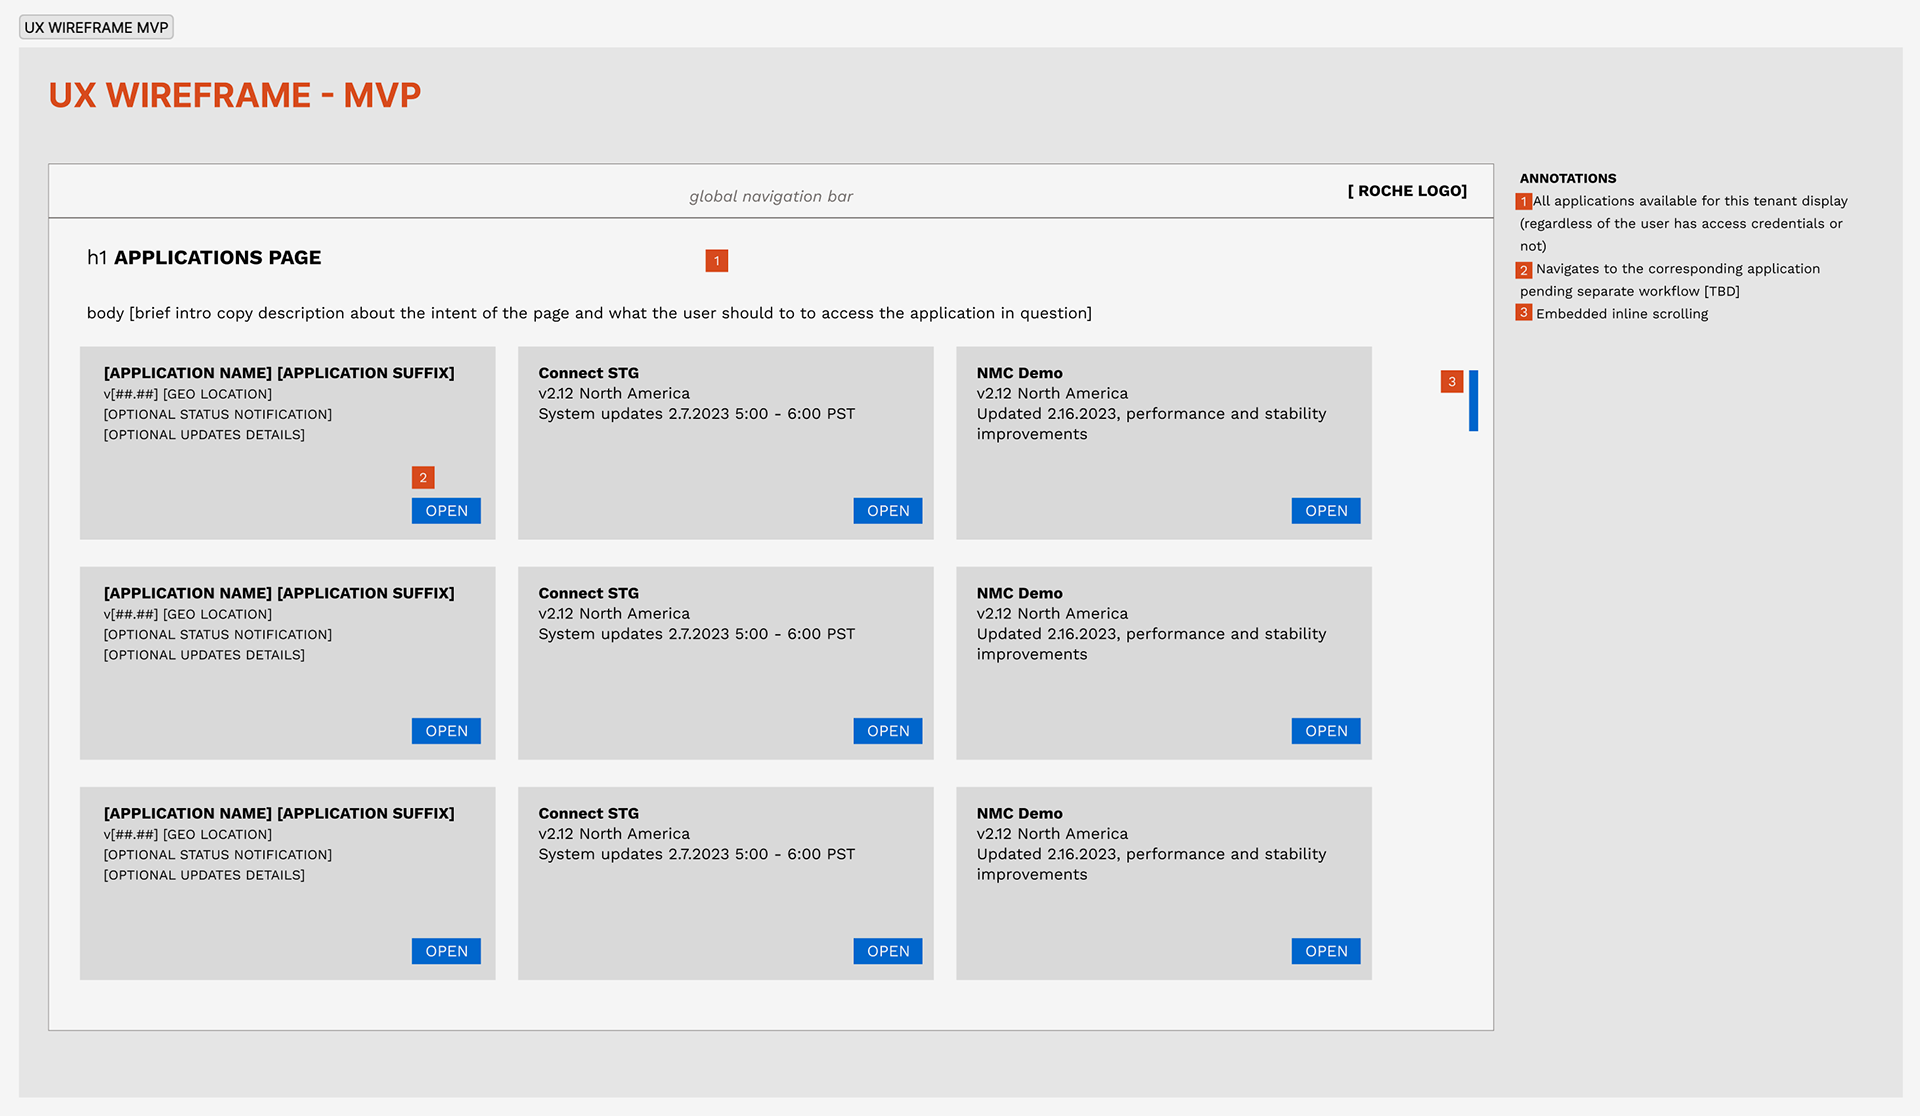Viewport: 1920px width, 1116px height.
Task: Click the blue inline scrollbar thumb
Action: (x=1473, y=401)
